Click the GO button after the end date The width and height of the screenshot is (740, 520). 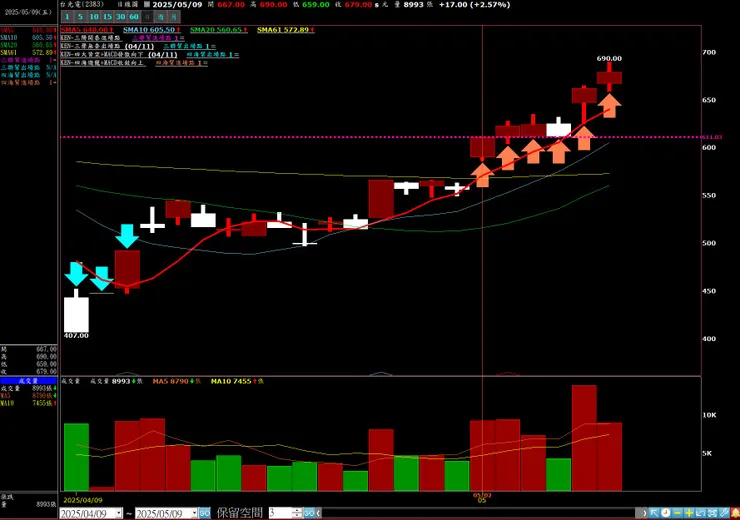[x=204, y=513]
